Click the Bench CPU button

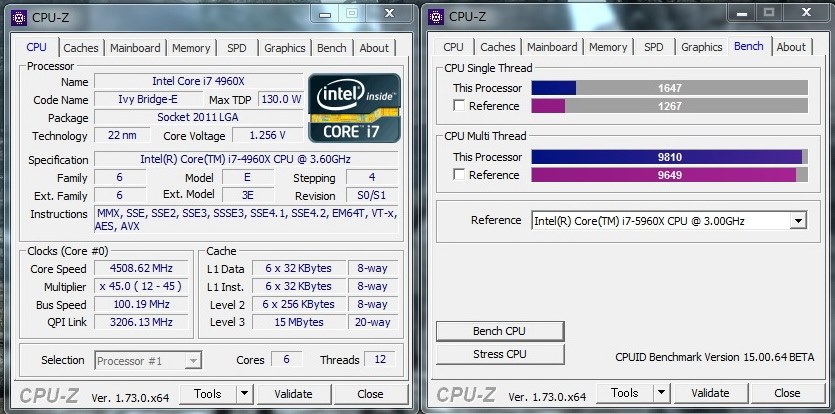click(500, 331)
